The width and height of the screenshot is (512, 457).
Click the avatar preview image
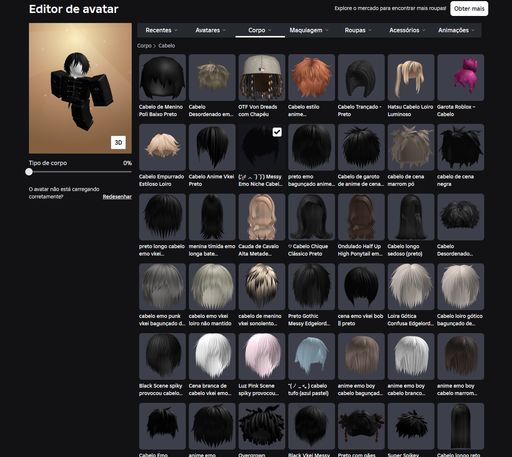pyautogui.click(x=80, y=88)
